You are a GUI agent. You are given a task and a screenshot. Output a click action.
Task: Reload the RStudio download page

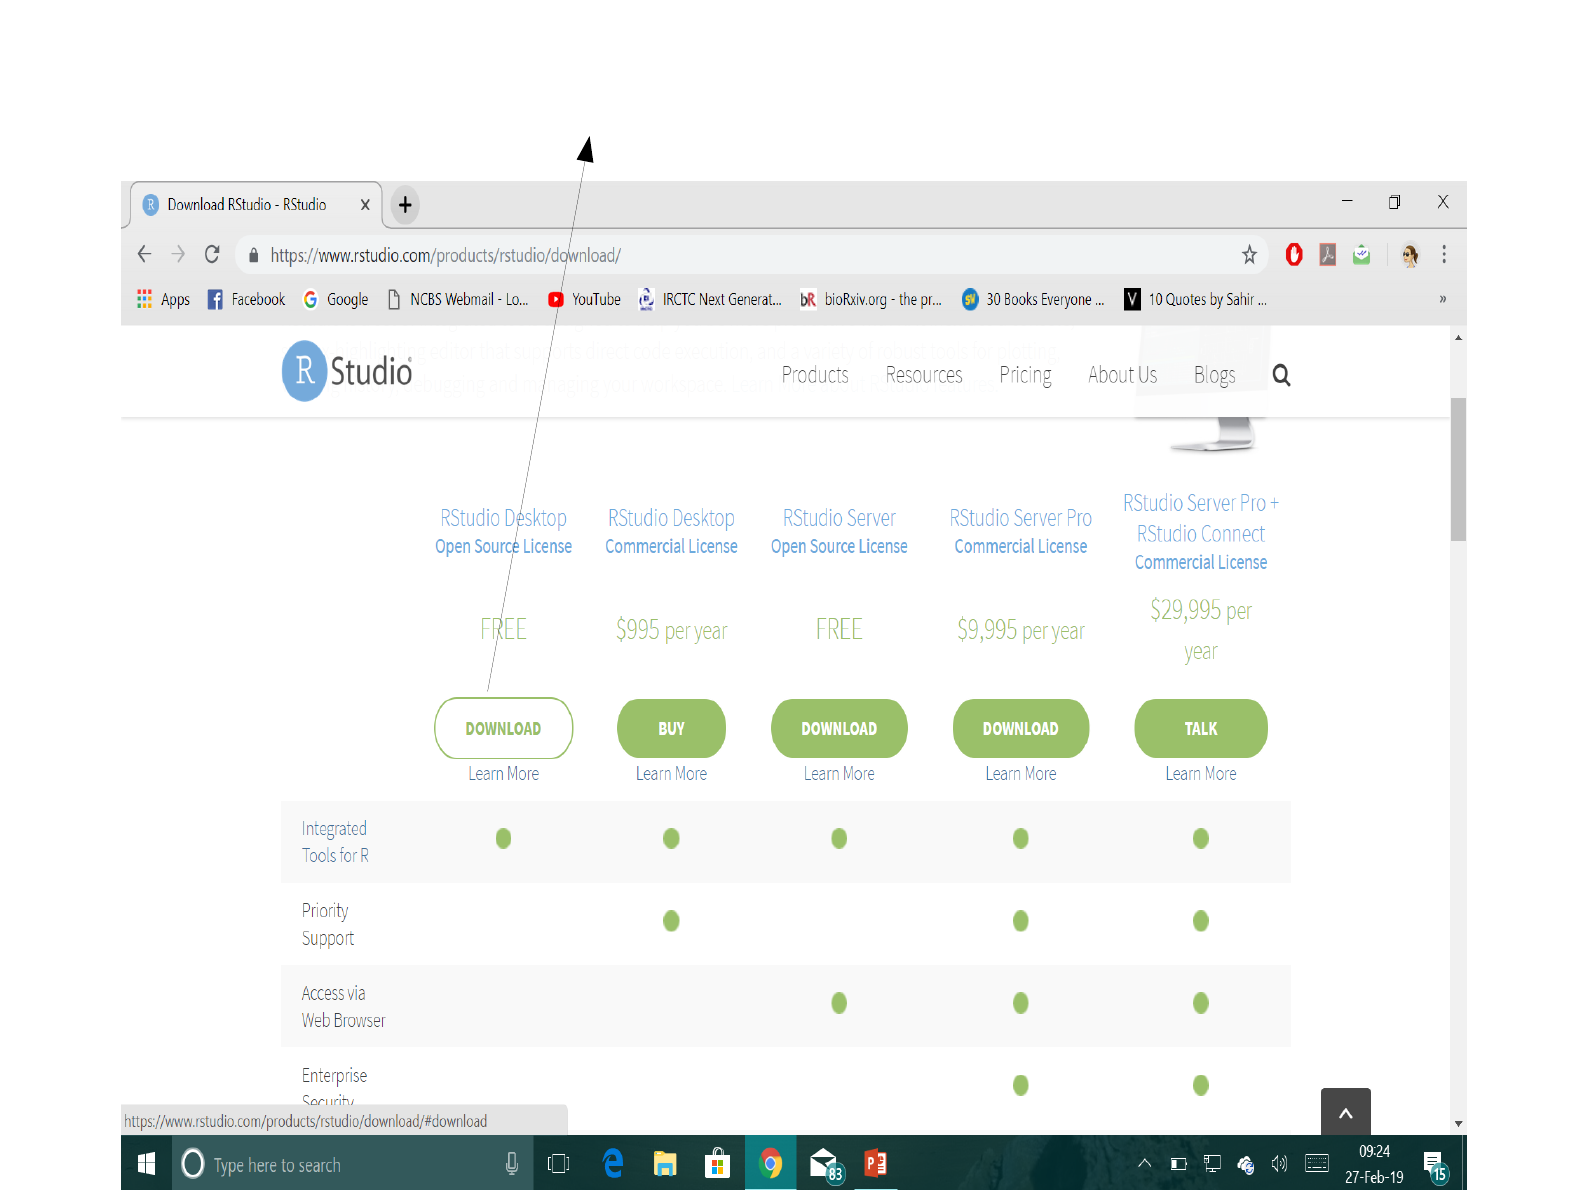pyautogui.click(x=212, y=254)
